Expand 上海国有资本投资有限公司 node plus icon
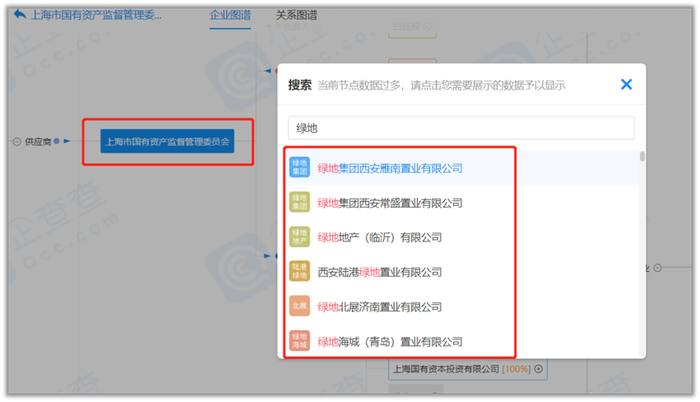This screenshot has width=700, height=402. tap(539, 369)
